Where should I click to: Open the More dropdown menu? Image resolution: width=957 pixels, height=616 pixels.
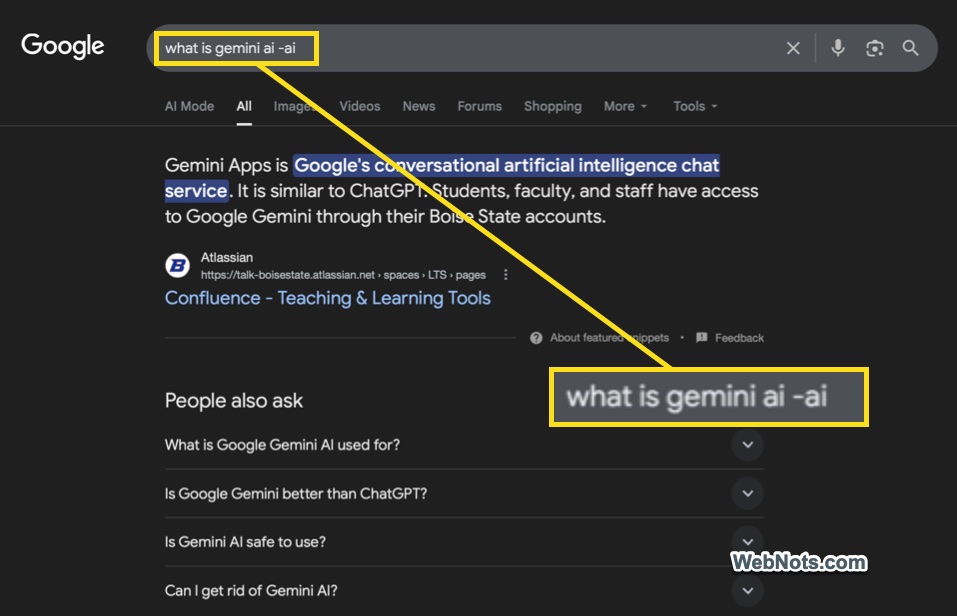625,106
